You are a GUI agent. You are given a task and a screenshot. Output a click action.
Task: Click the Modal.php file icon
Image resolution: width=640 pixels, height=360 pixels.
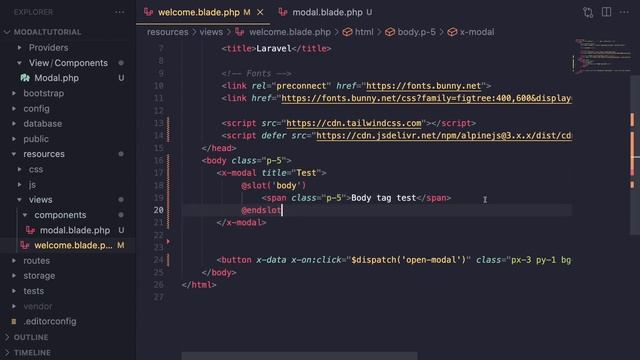pos(25,78)
